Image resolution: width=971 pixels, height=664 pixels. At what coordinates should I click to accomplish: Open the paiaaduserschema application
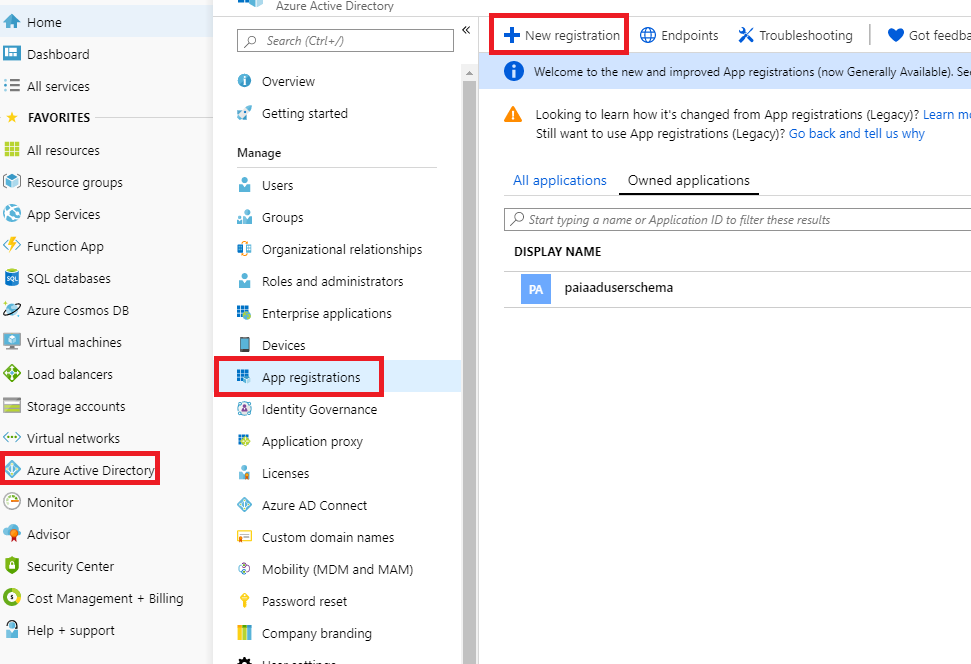[618, 287]
